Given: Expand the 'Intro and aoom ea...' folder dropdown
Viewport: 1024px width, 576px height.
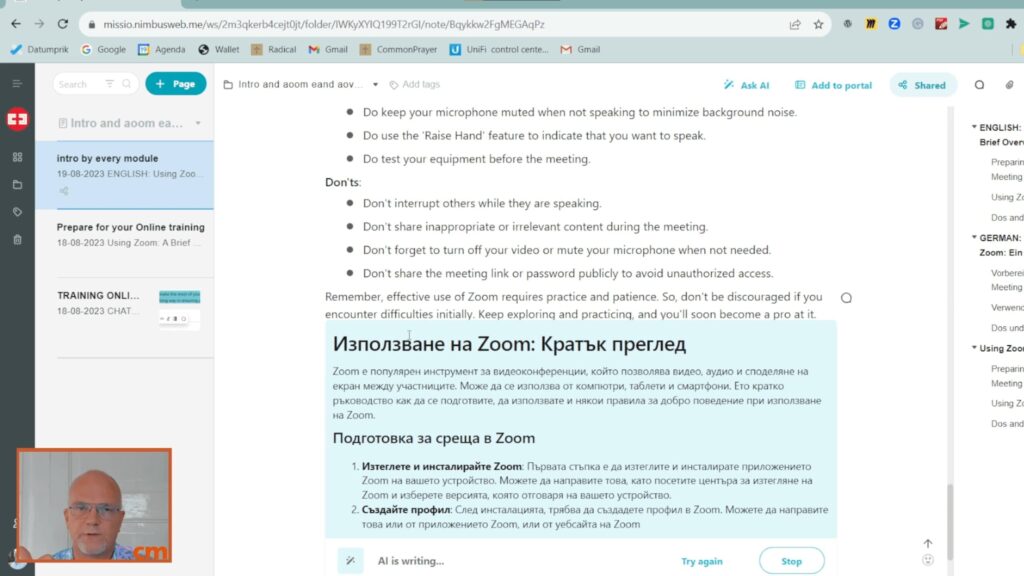Looking at the screenshot, I should [x=198, y=123].
